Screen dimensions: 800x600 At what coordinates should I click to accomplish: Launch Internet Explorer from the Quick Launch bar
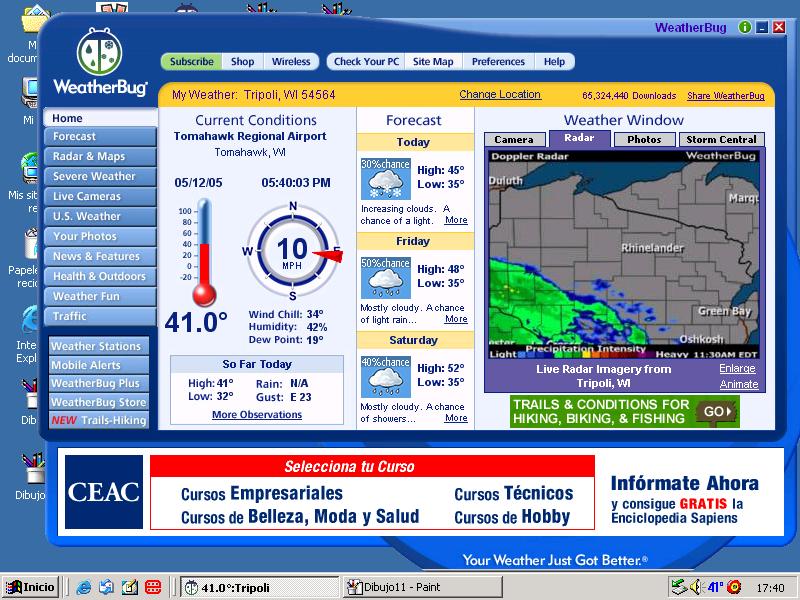click(x=83, y=587)
